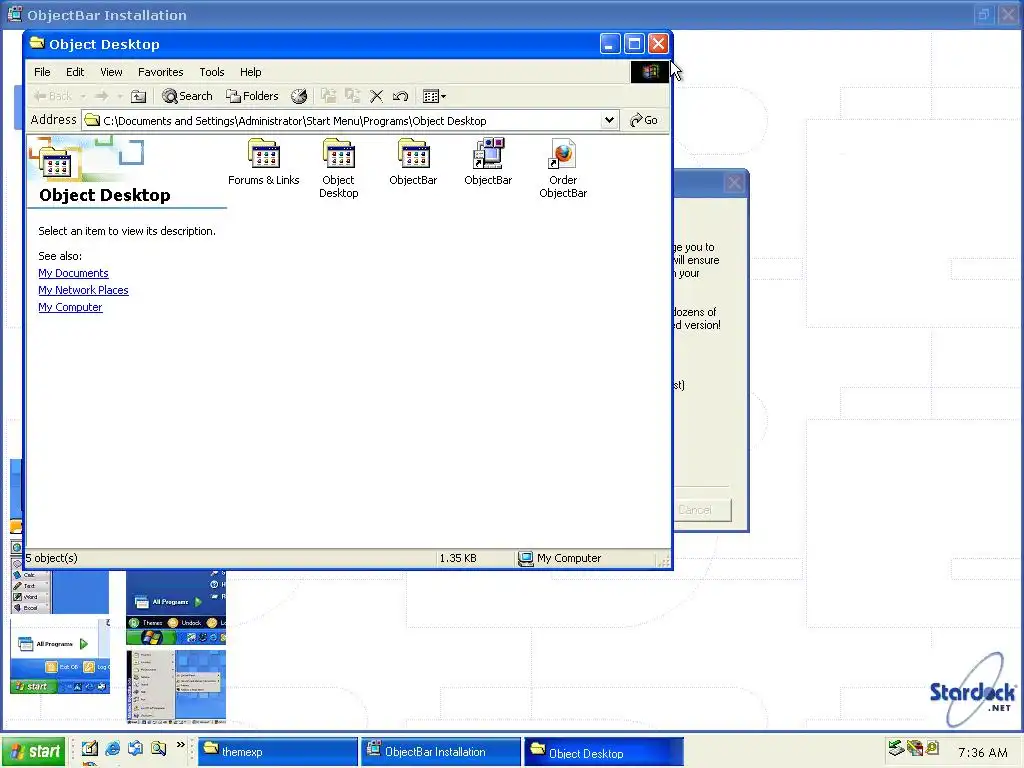Click the Start button

tap(33, 752)
